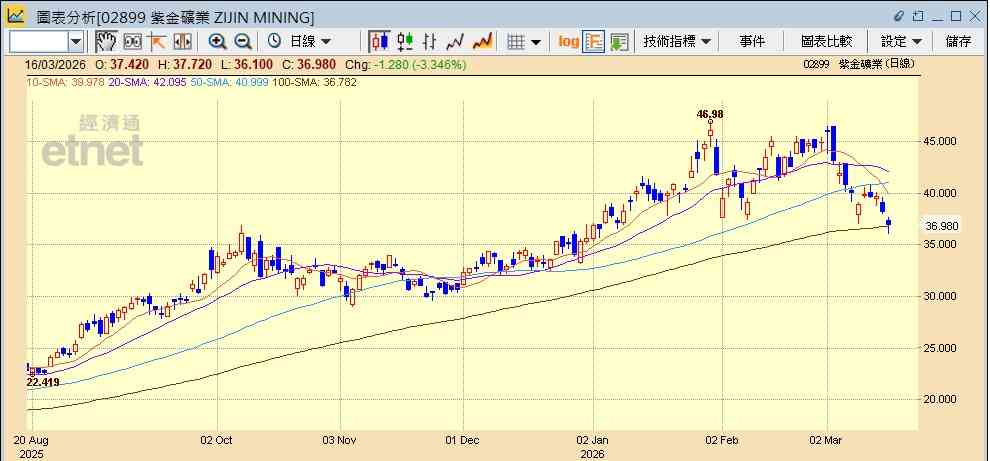Open the 技術指標 menu
This screenshot has width=990, height=461.
point(677,42)
